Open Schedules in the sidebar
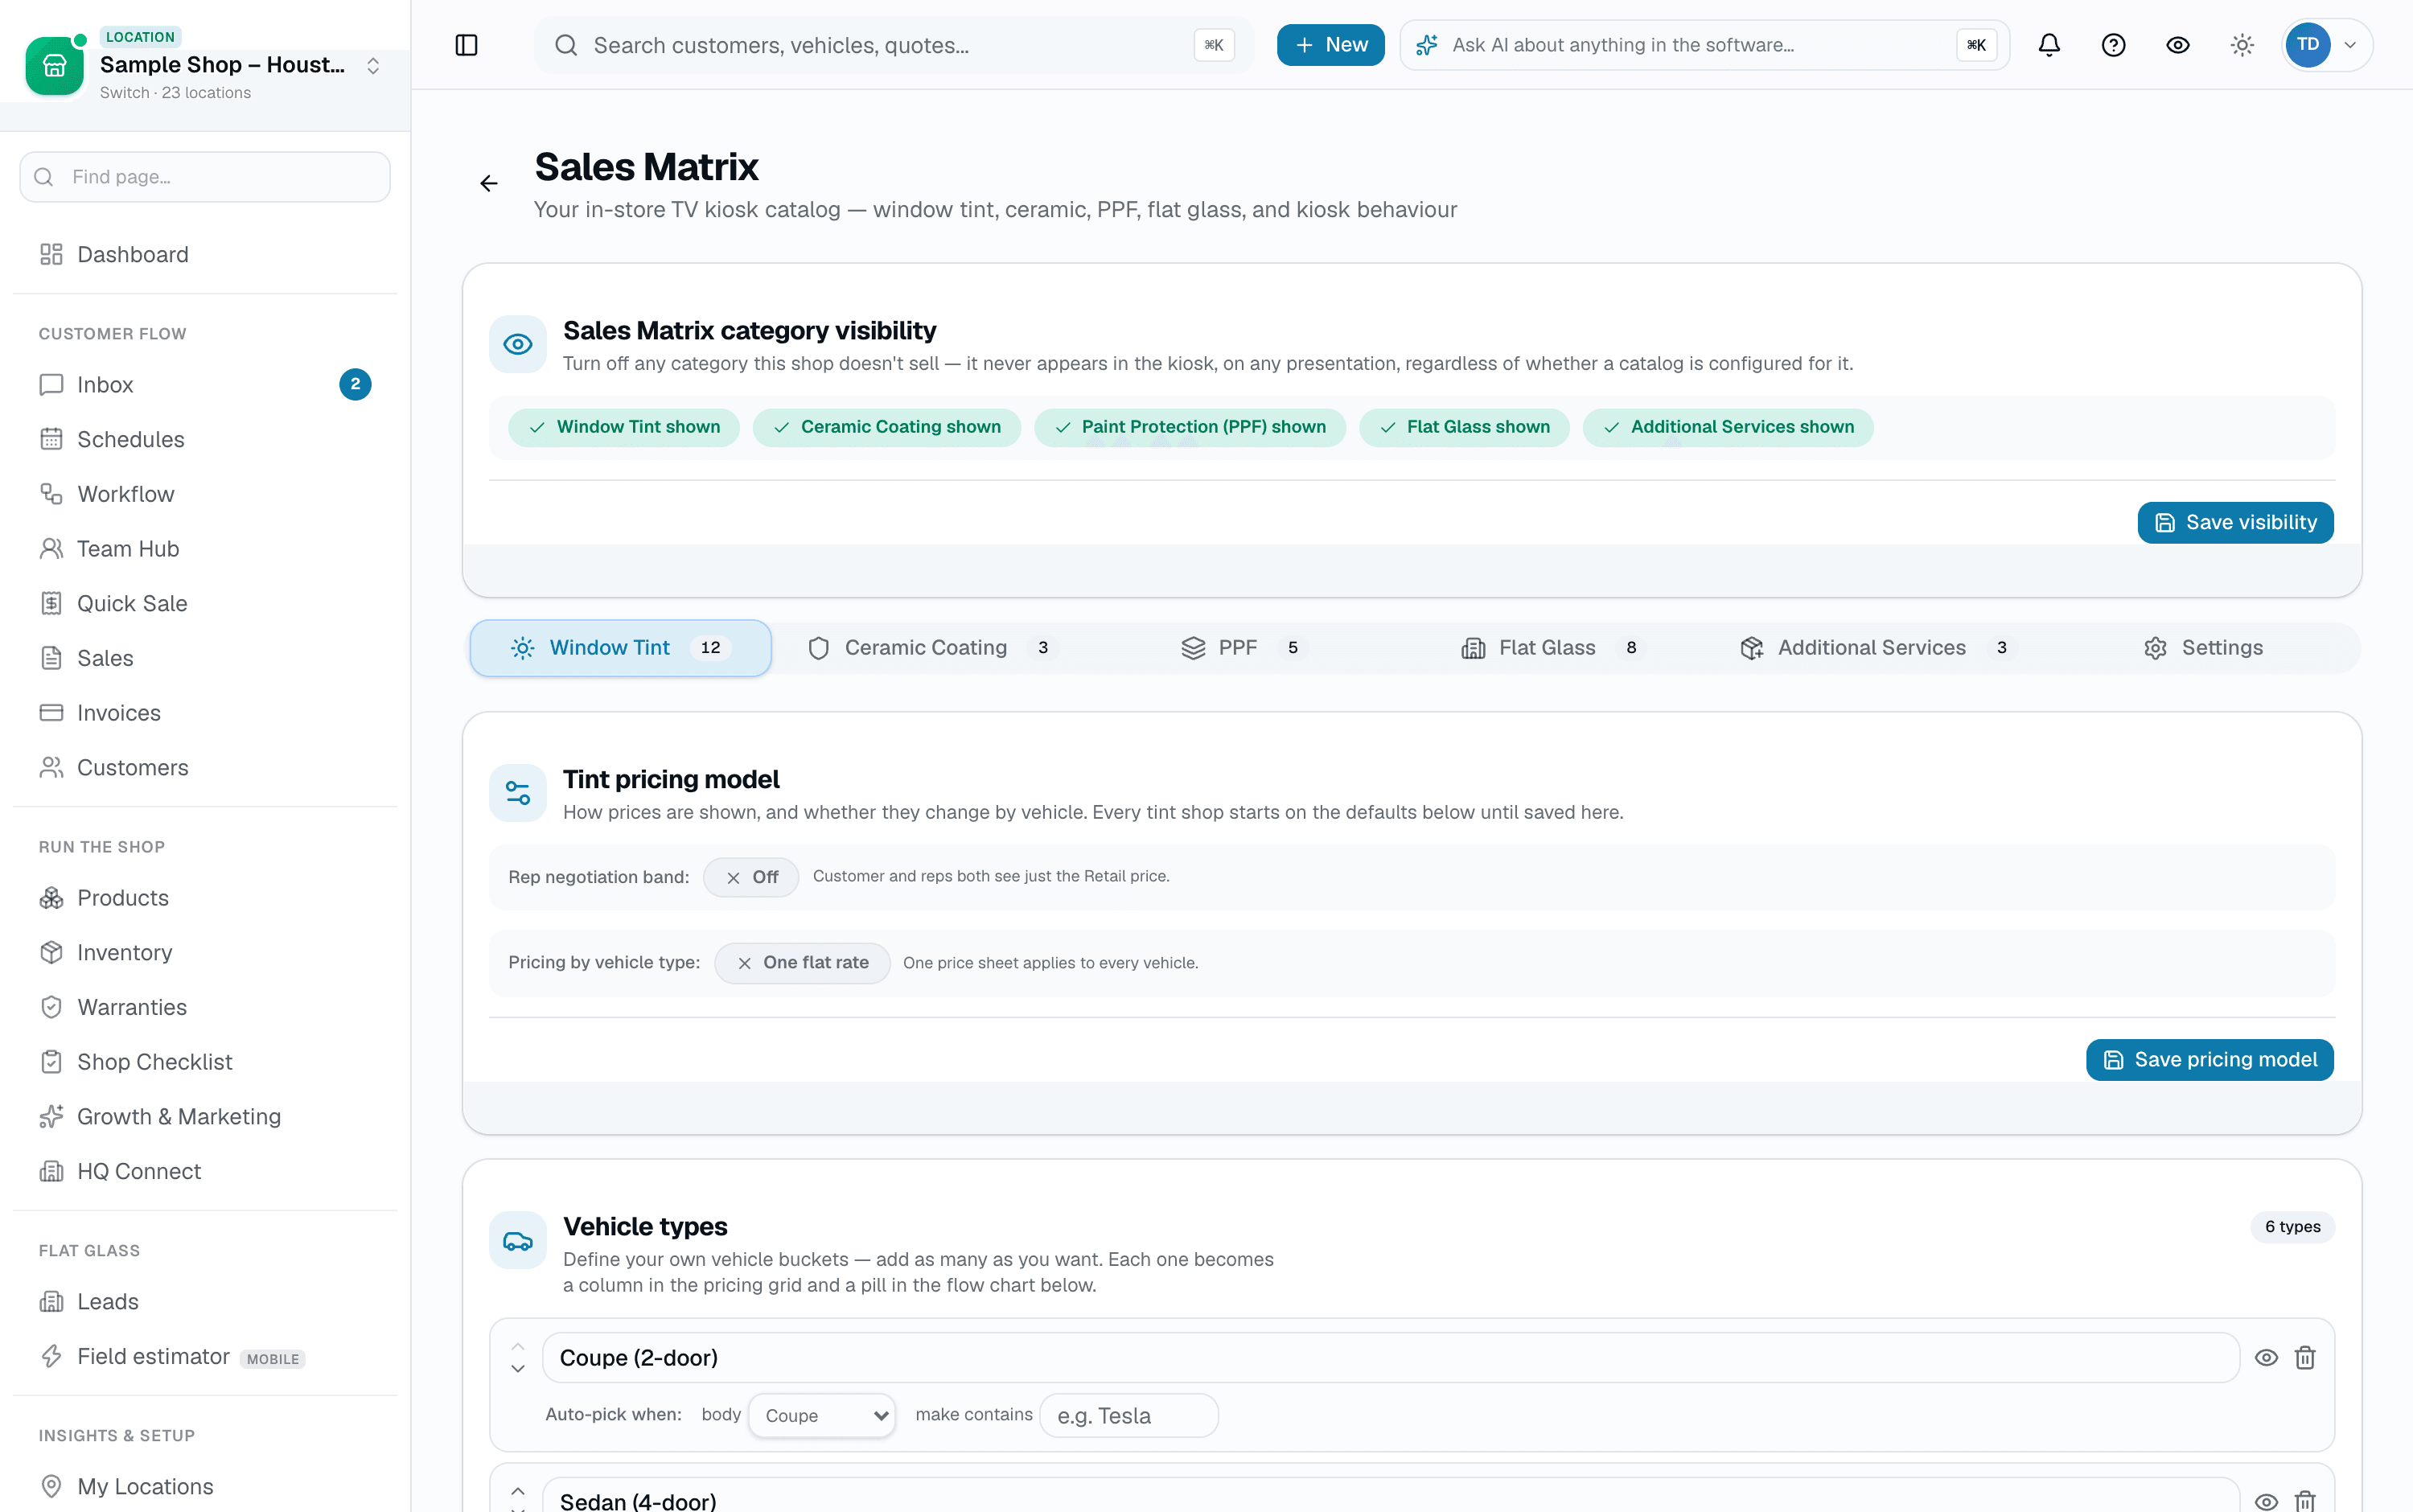Viewport: 2413px width, 1512px height. (x=205, y=439)
